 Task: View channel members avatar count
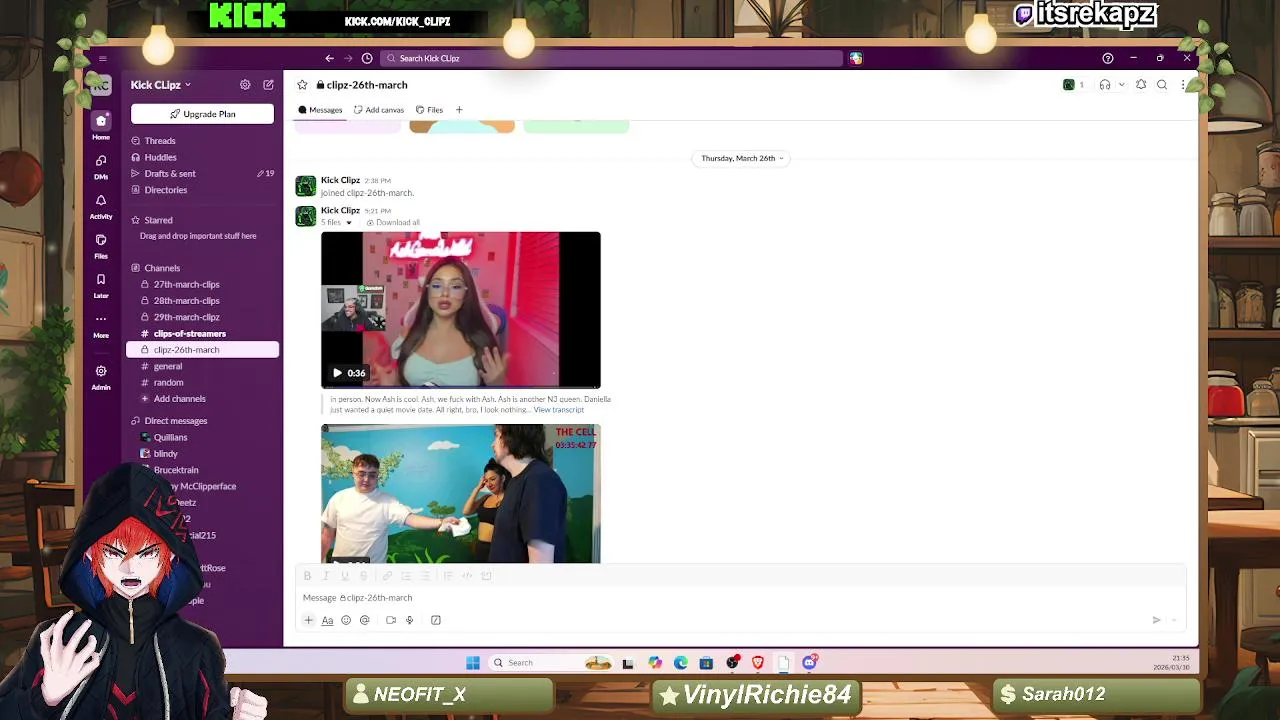(1074, 85)
